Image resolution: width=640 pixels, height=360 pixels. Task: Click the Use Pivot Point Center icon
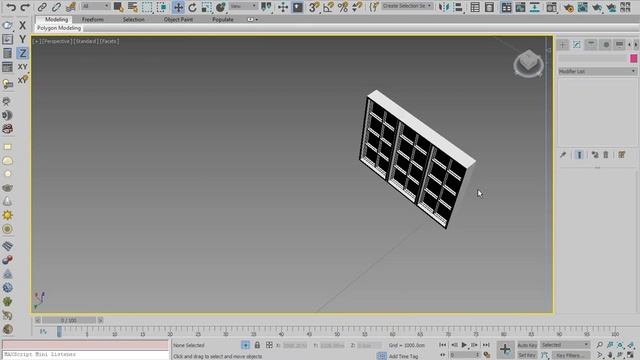click(266, 7)
